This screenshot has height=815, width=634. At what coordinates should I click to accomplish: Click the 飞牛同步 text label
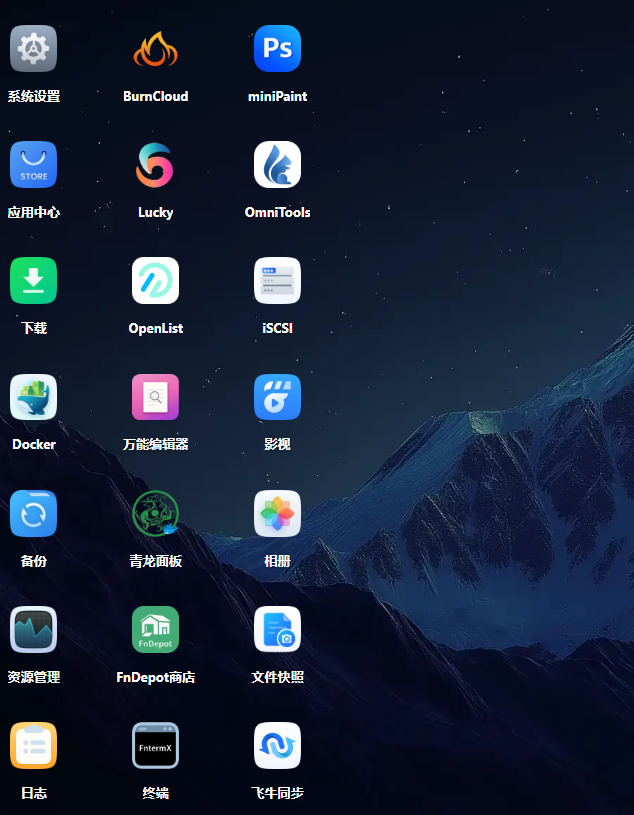tap(278, 793)
